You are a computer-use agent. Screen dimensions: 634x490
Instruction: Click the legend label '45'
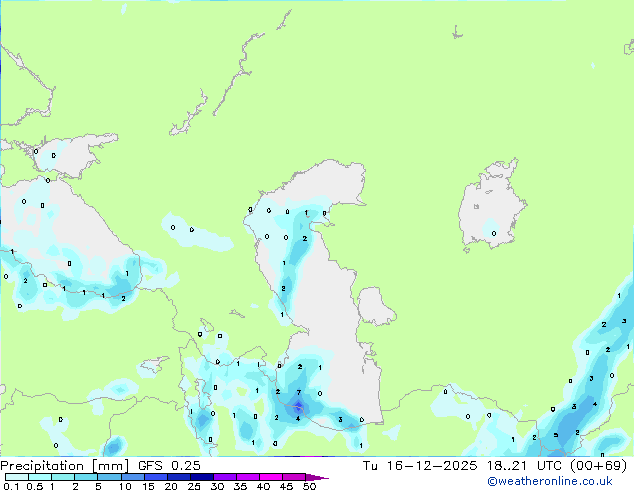[x=286, y=486]
